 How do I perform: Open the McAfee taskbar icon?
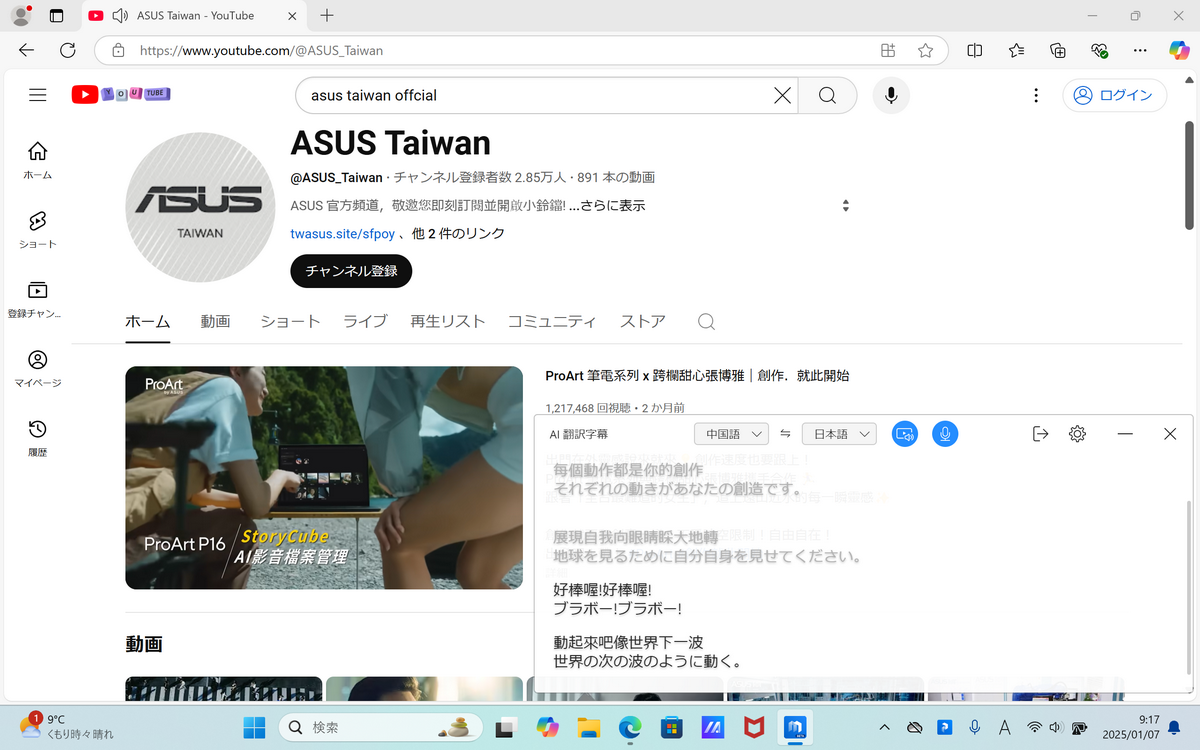754,727
